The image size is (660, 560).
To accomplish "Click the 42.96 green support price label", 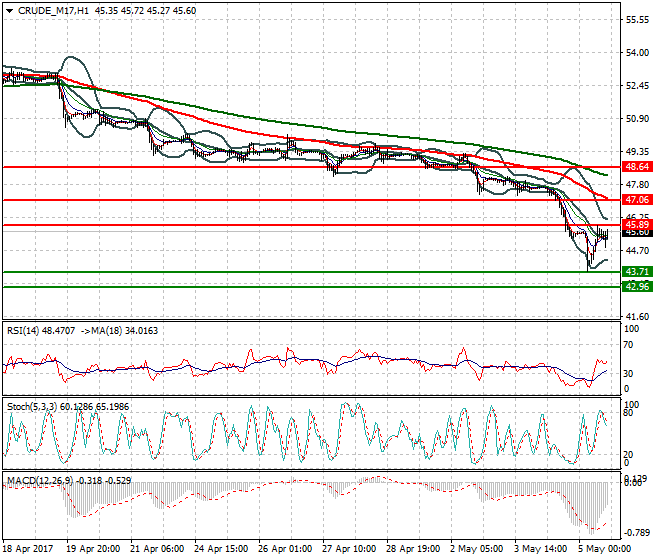I will 637,287.
